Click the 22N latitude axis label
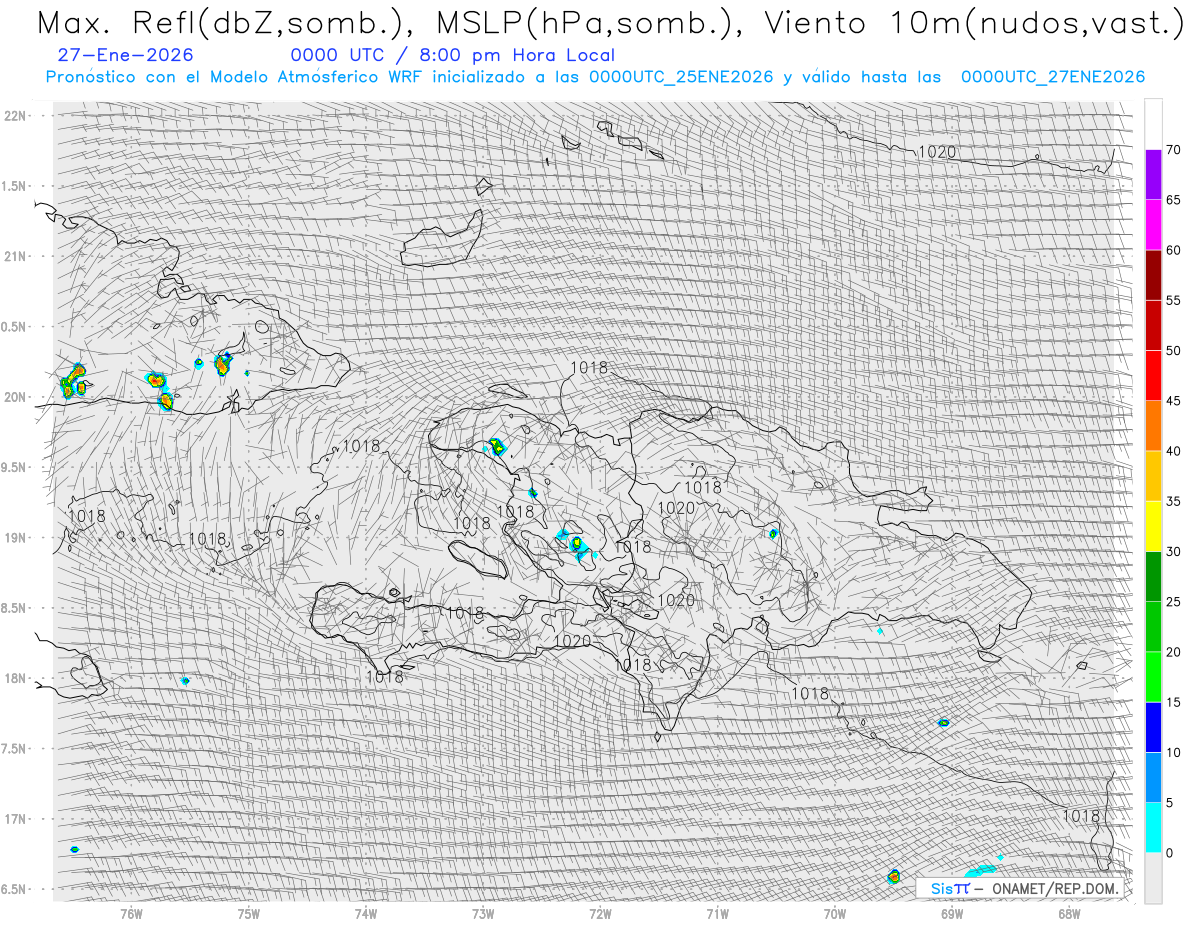 [14, 116]
